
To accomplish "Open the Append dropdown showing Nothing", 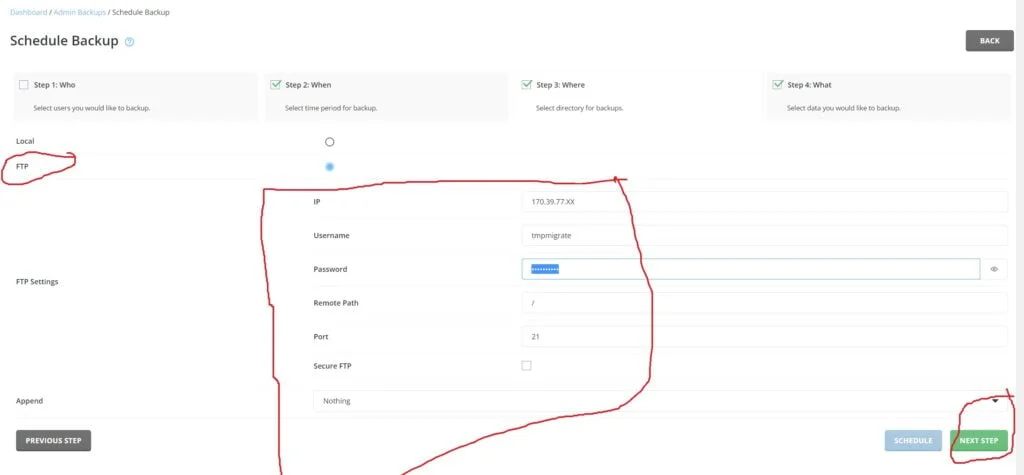I will pos(650,401).
